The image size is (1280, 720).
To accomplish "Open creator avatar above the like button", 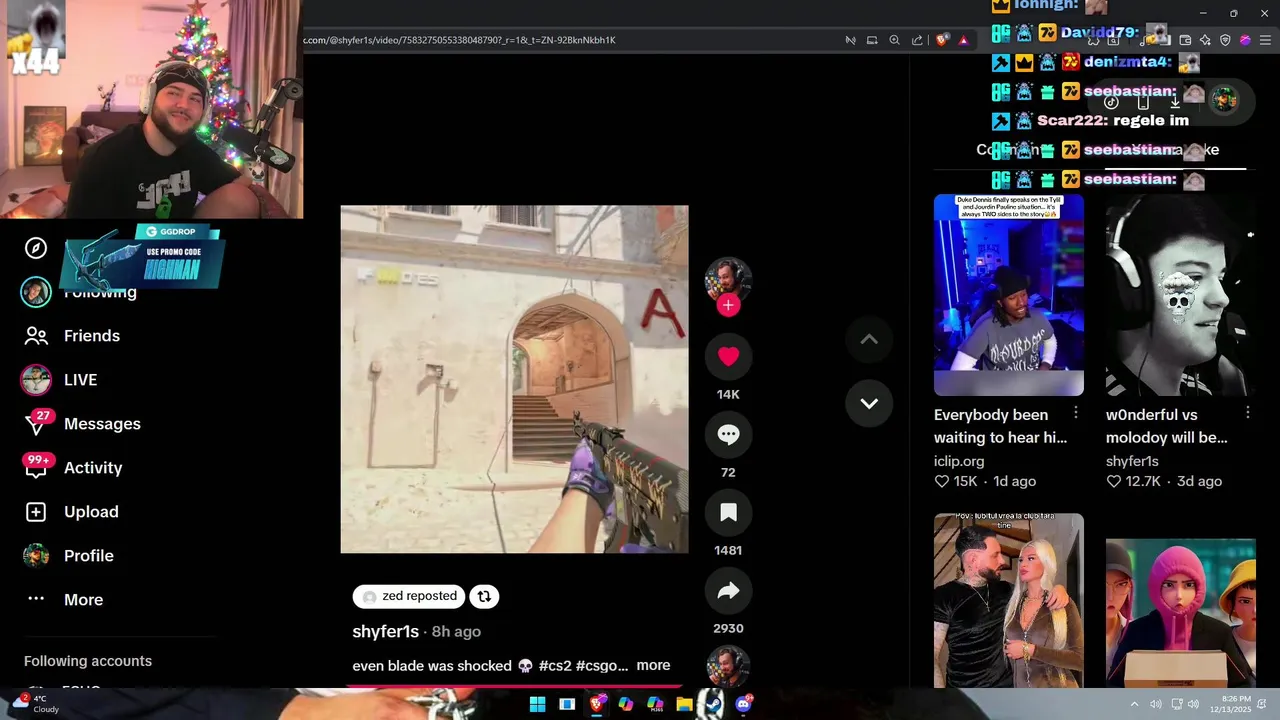I will [728, 279].
